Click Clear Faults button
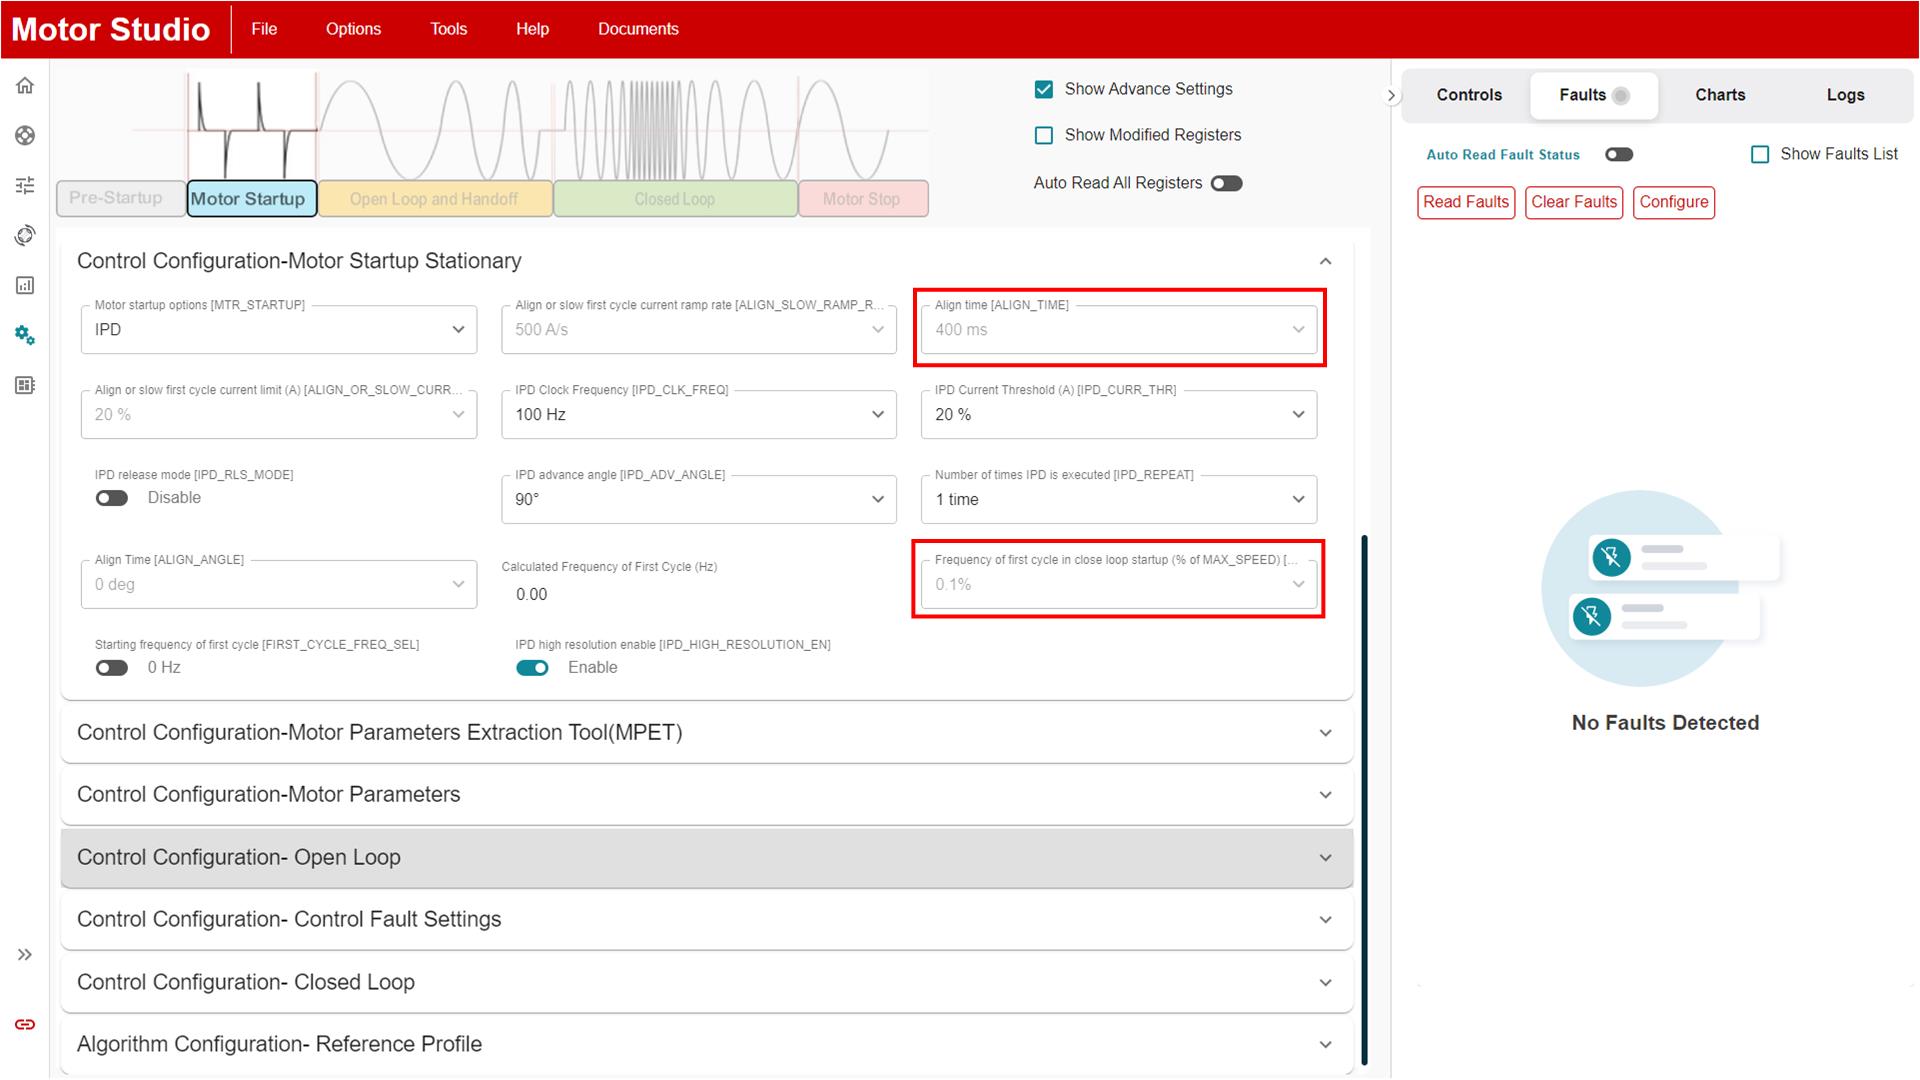This screenshot has width=1920, height=1080. 1573,202
